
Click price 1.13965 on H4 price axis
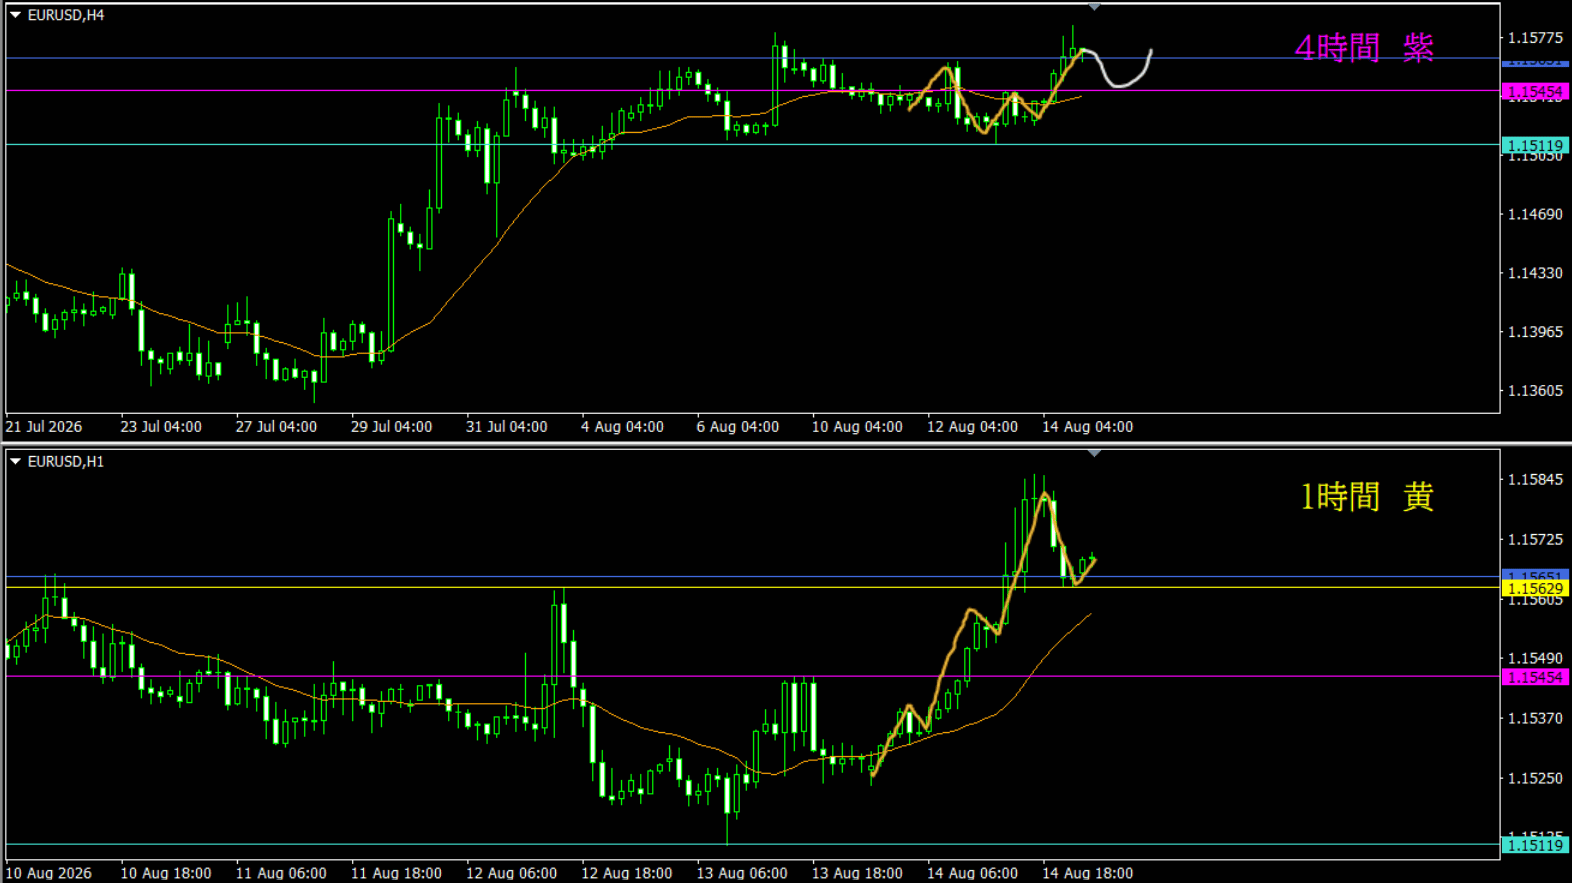coord(1535,332)
